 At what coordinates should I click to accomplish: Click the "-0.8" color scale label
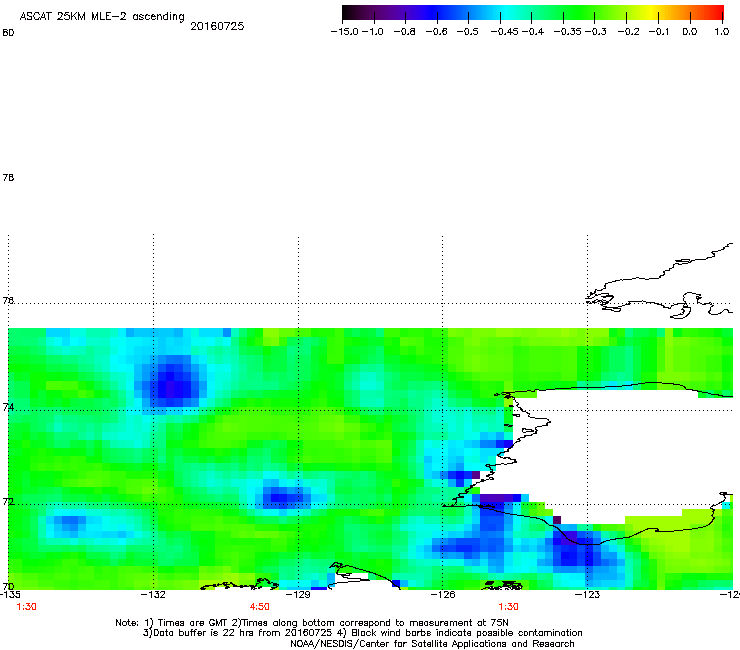[404, 32]
